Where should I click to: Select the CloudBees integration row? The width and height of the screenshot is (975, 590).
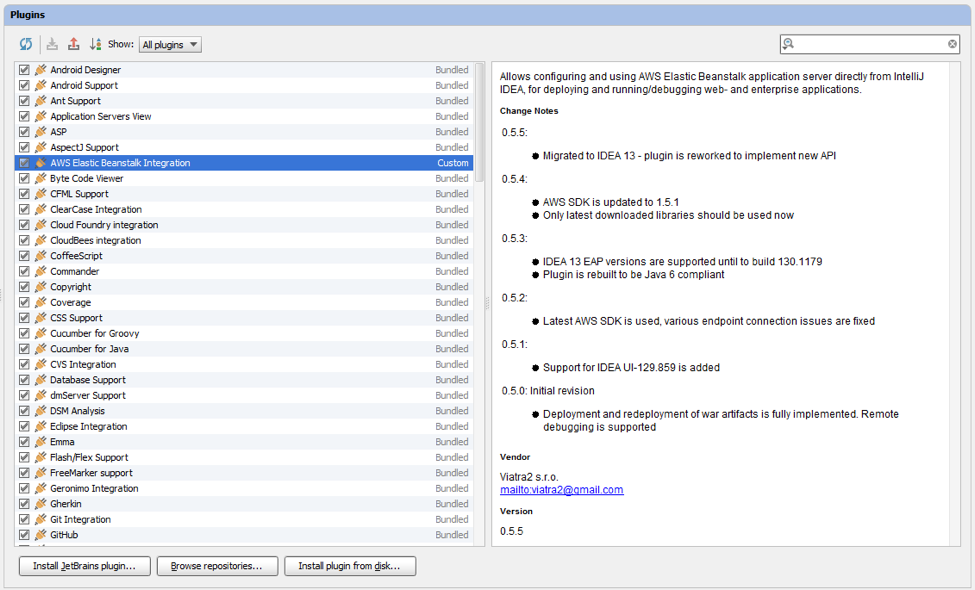coord(244,241)
